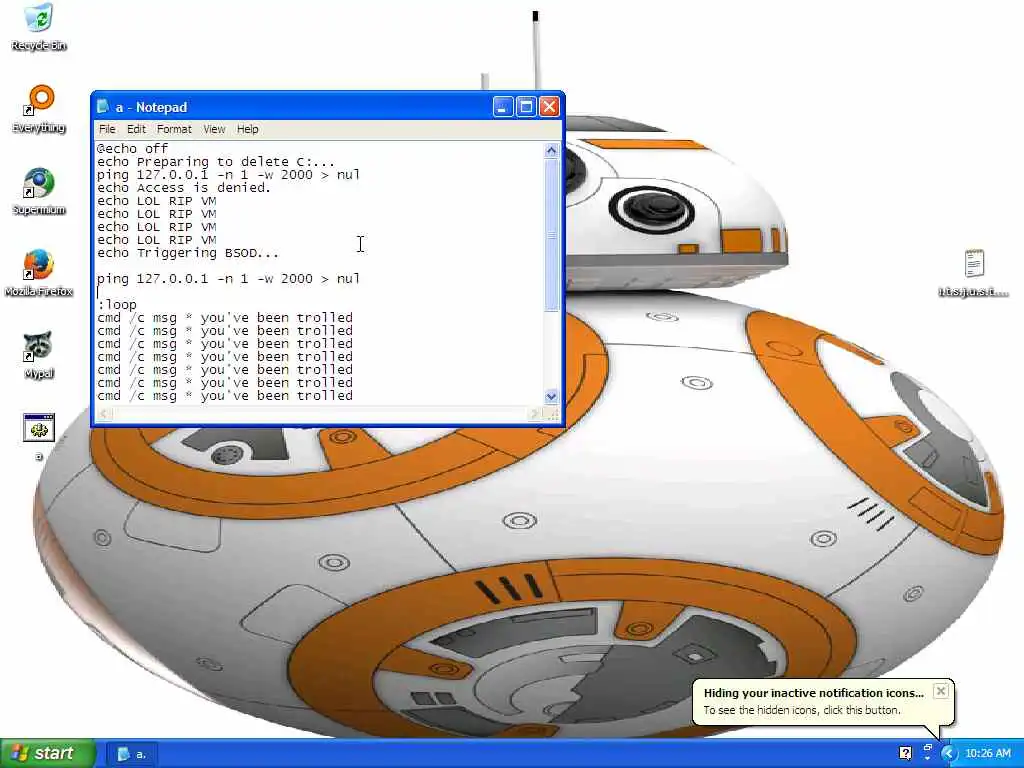Viewport: 1024px width, 768px height.
Task: Click the 10:26 AM taskbar clock
Action: click(x=988, y=754)
